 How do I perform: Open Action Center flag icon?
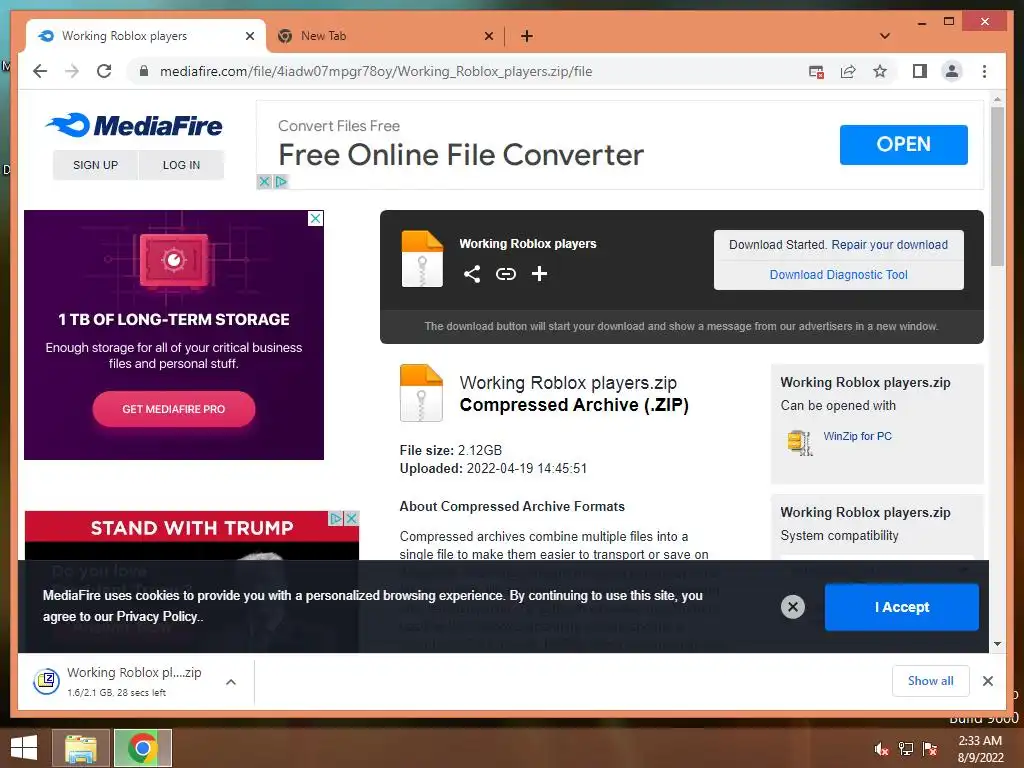click(x=930, y=749)
